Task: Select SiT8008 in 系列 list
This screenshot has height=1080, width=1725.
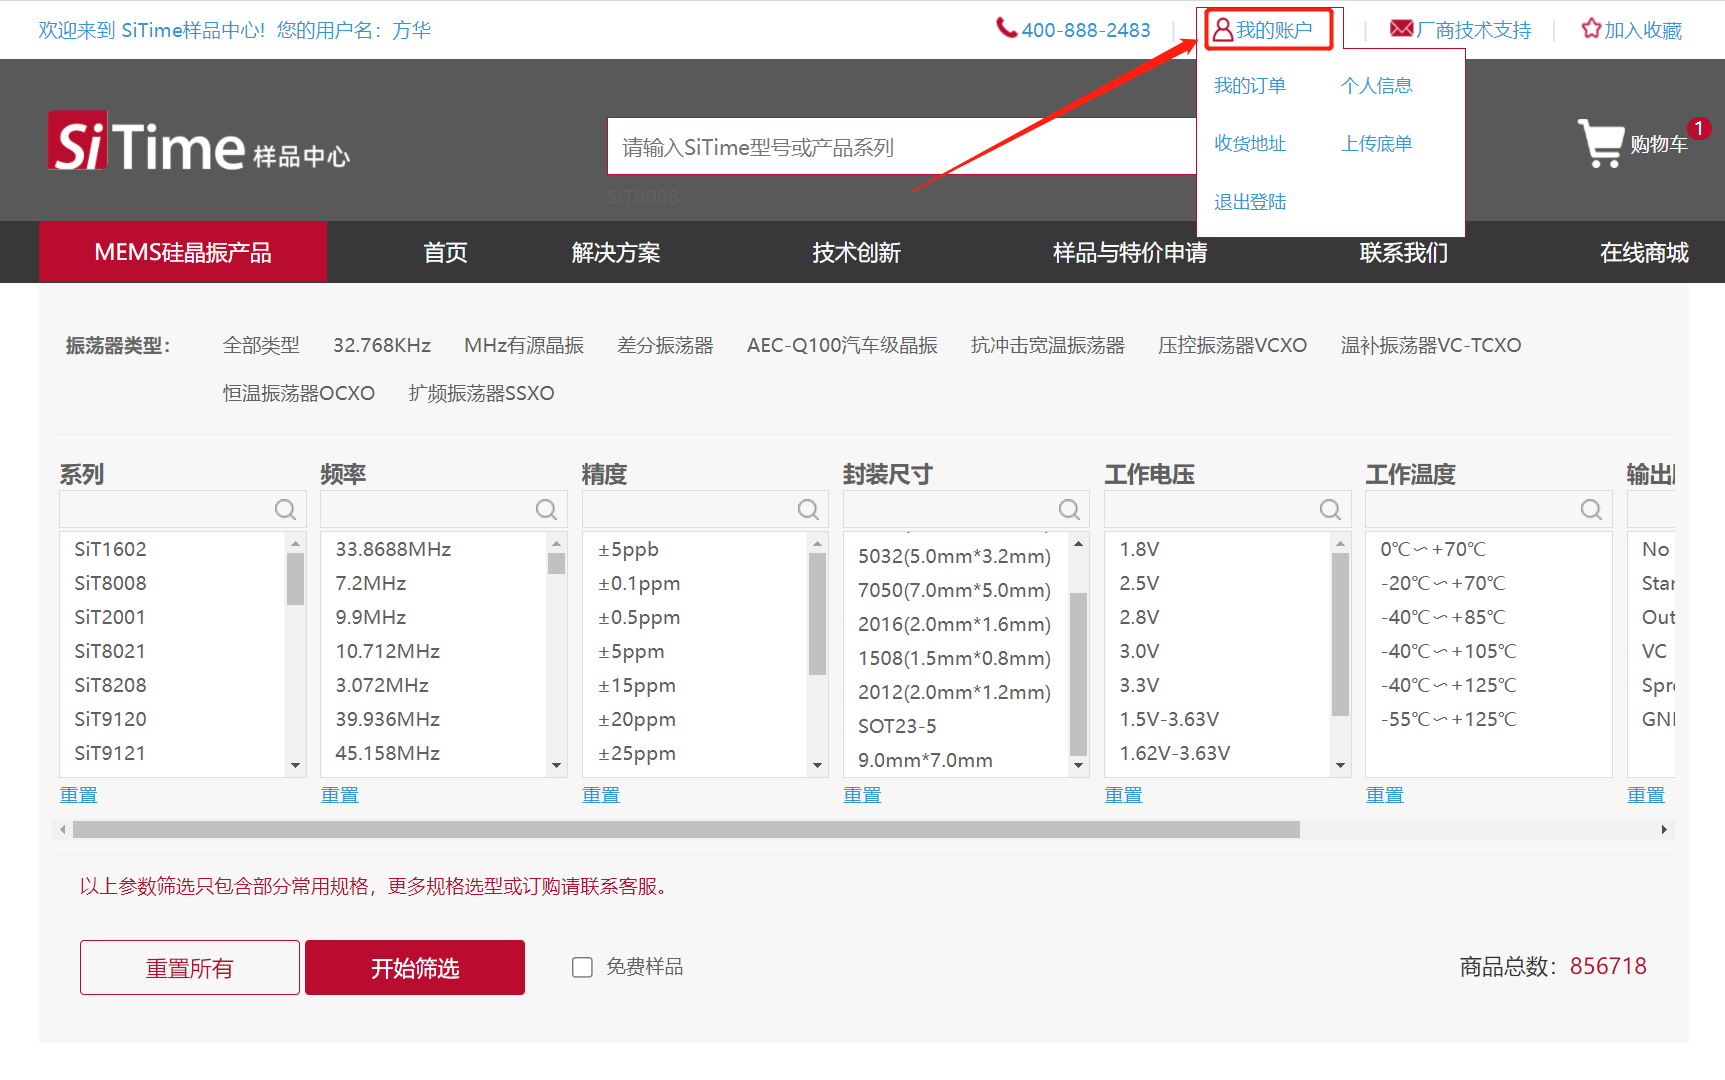Action: (110, 583)
